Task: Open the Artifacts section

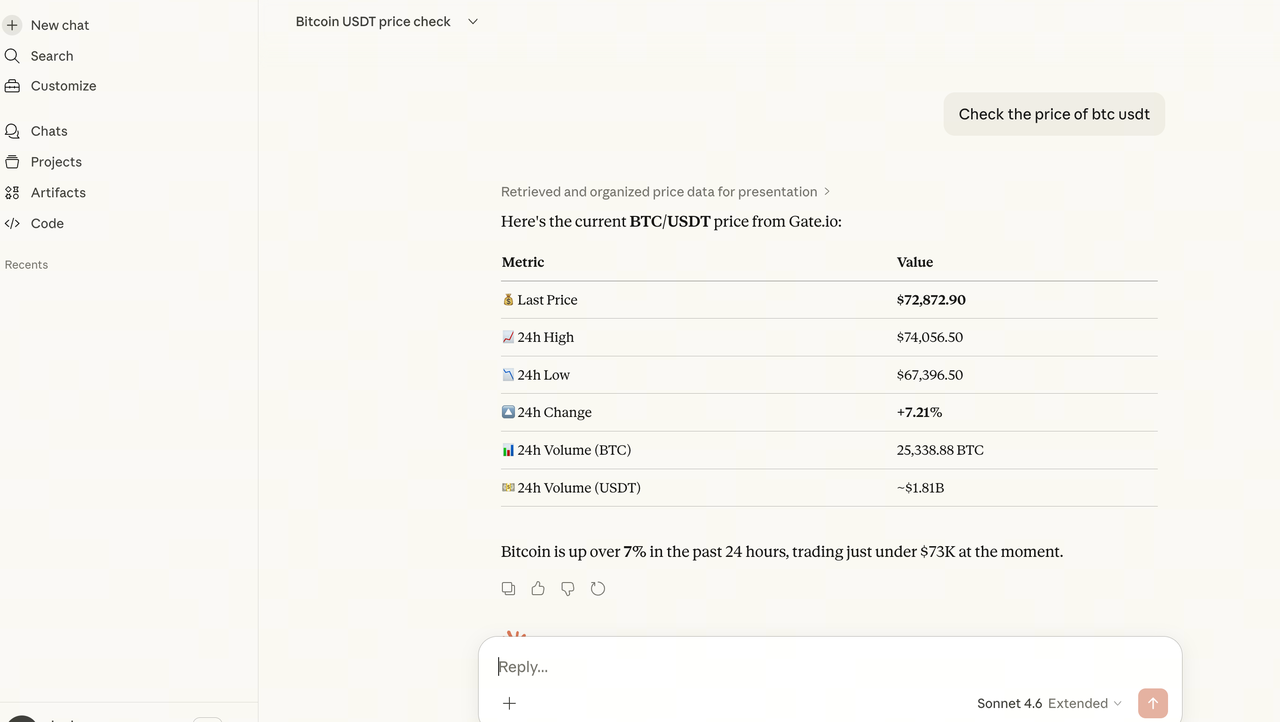Action: click(x=58, y=193)
